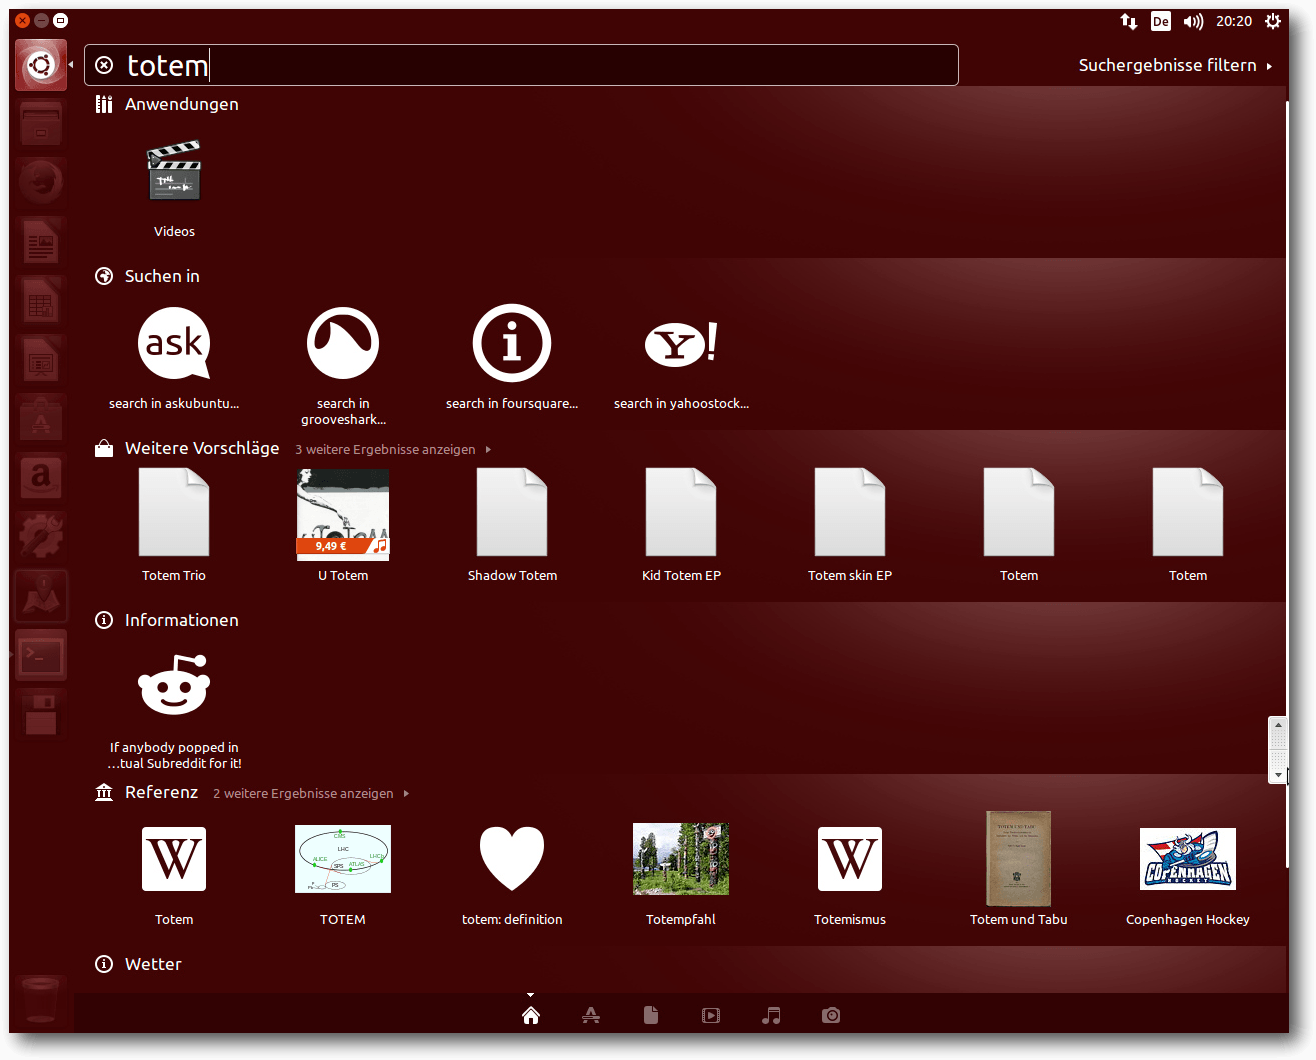
Task: Open the Totem und Tabu book
Action: tap(1019, 859)
